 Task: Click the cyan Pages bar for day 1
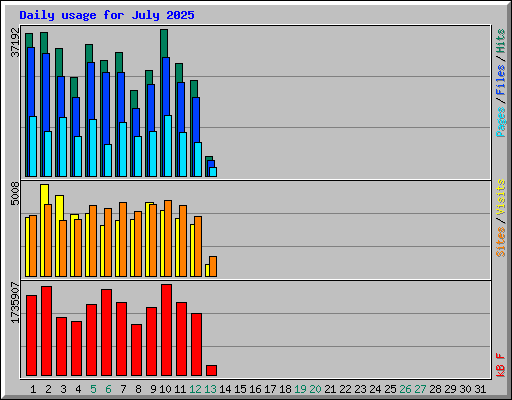[x=33, y=146]
